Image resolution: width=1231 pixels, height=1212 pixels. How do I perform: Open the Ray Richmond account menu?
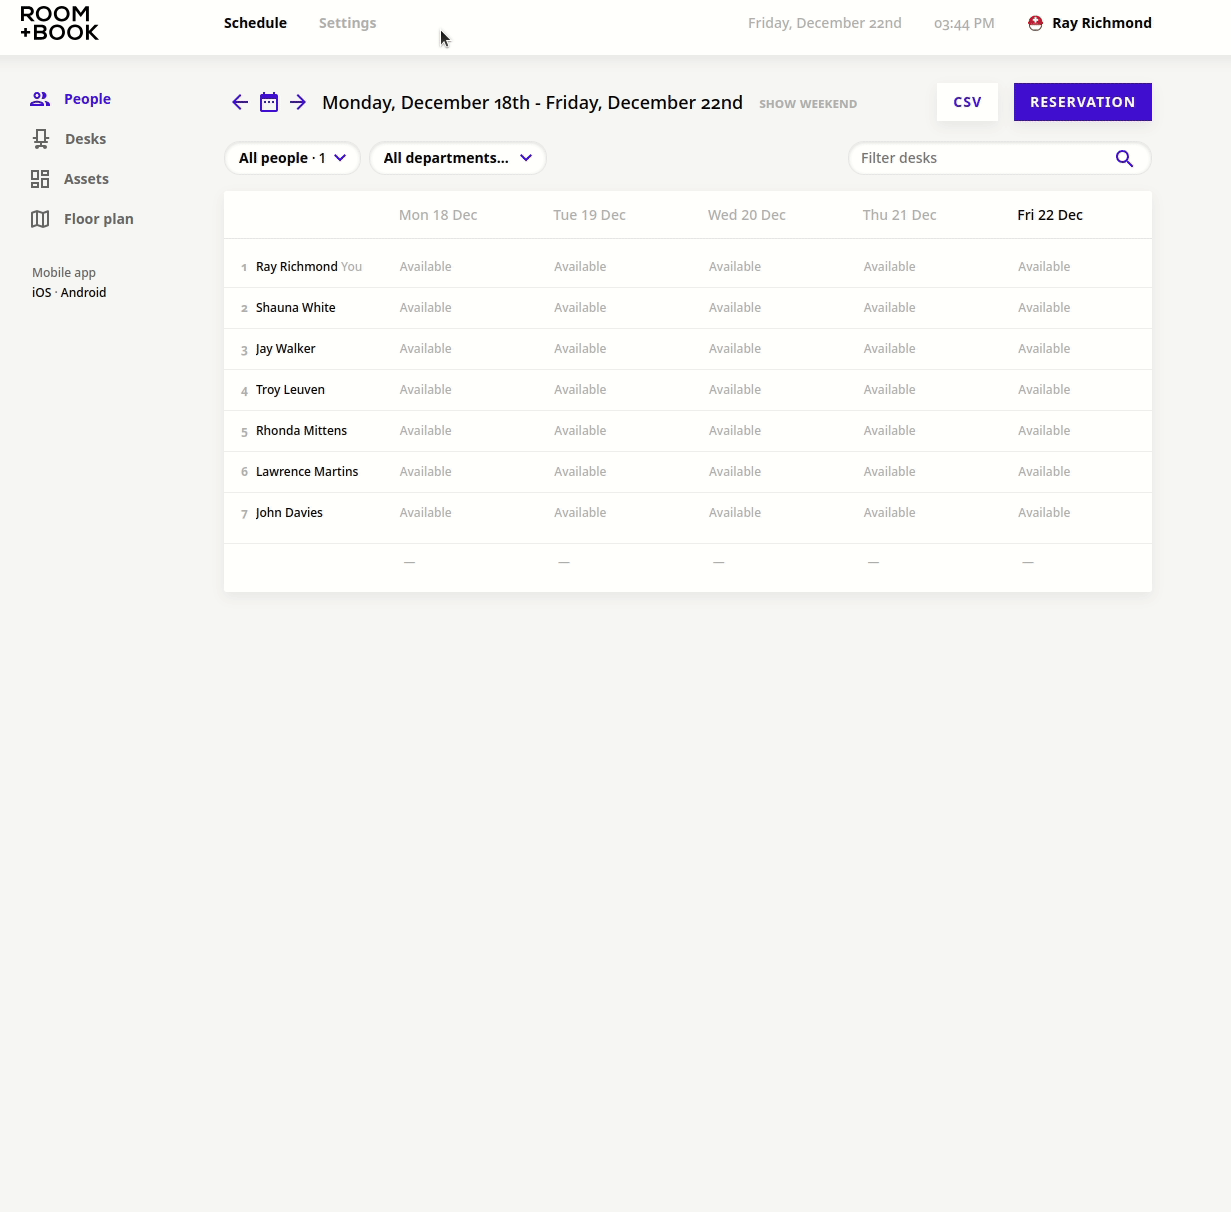[x=1089, y=22]
